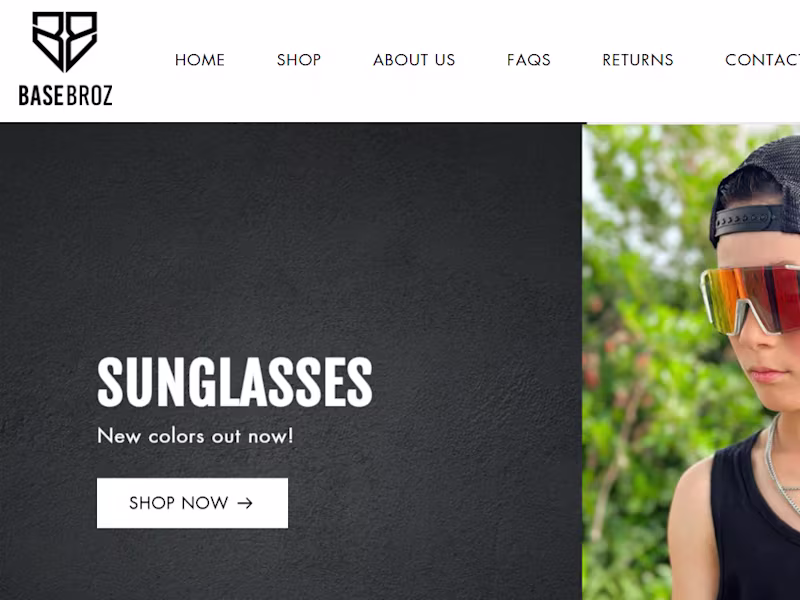Image resolution: width=800 pixels, height=600 pixels.
Task: Click the silver chain necklace in photo
Action: [782, 464]
